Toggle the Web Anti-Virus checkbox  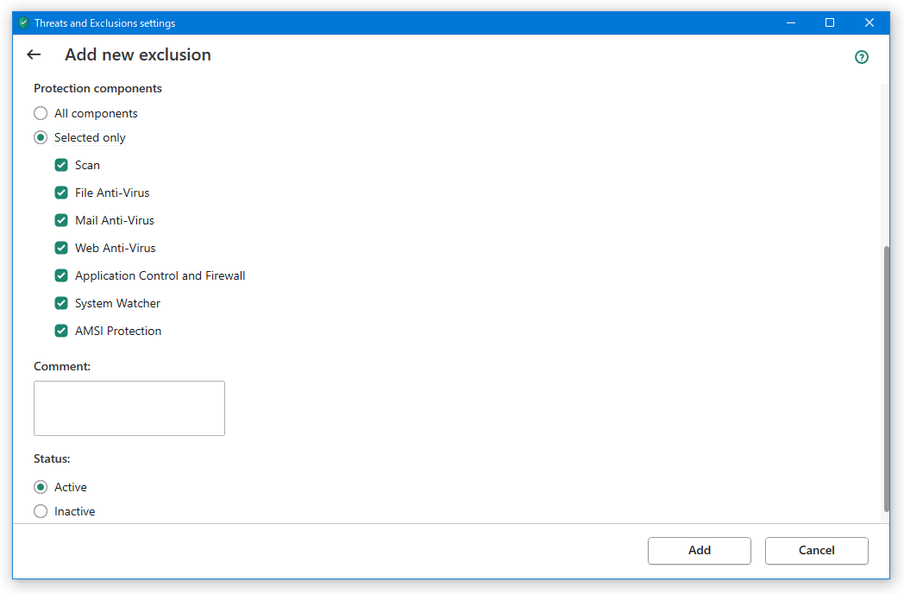point(61,248)
